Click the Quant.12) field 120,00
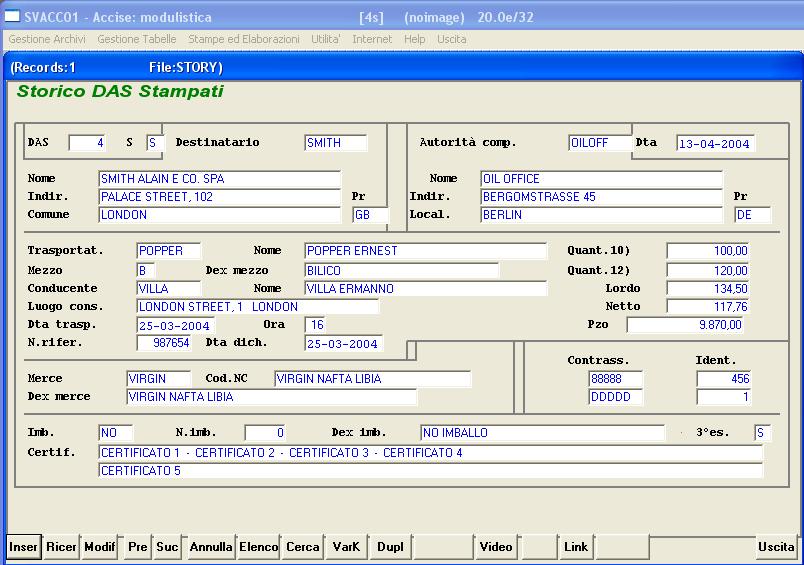Viewport: 804px width, 565px height. point(708,271)
